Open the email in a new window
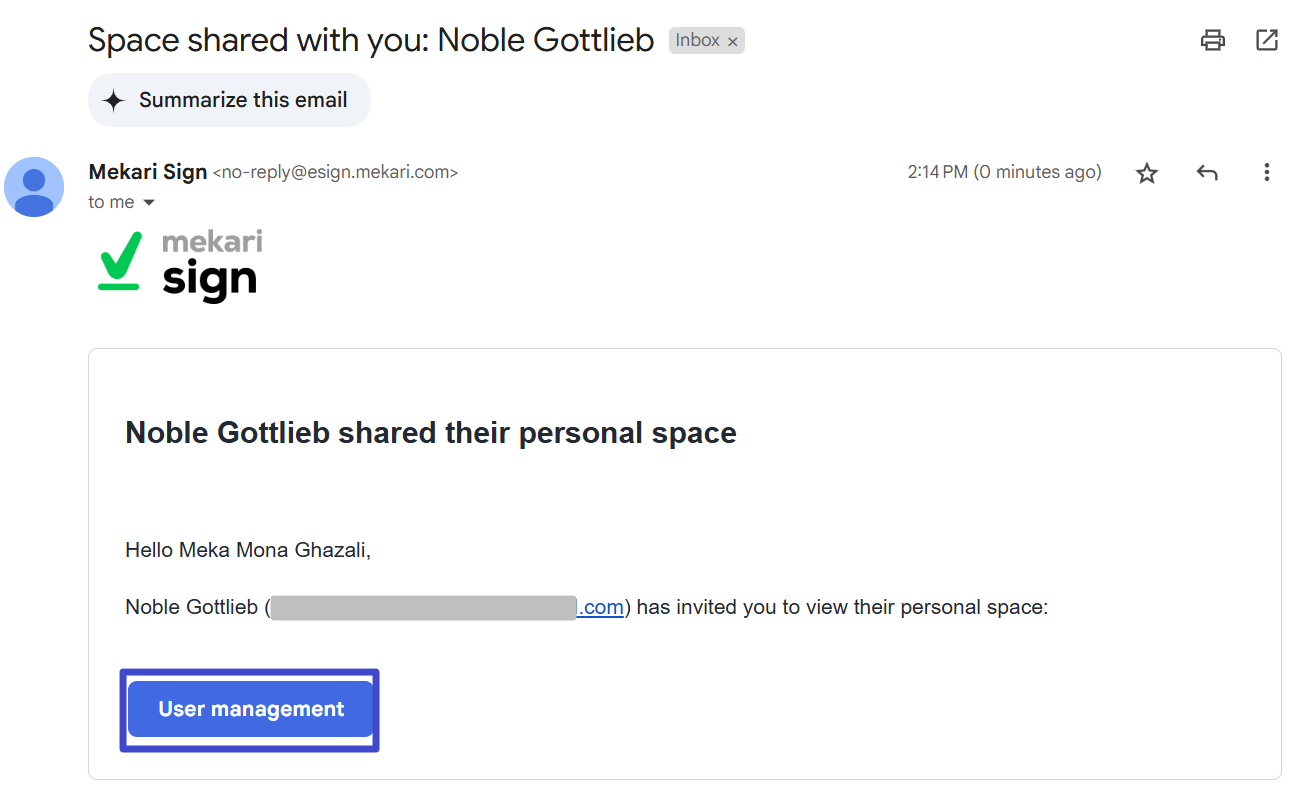The height and width of the screenshot is (808, 1304). (1267, 41)
